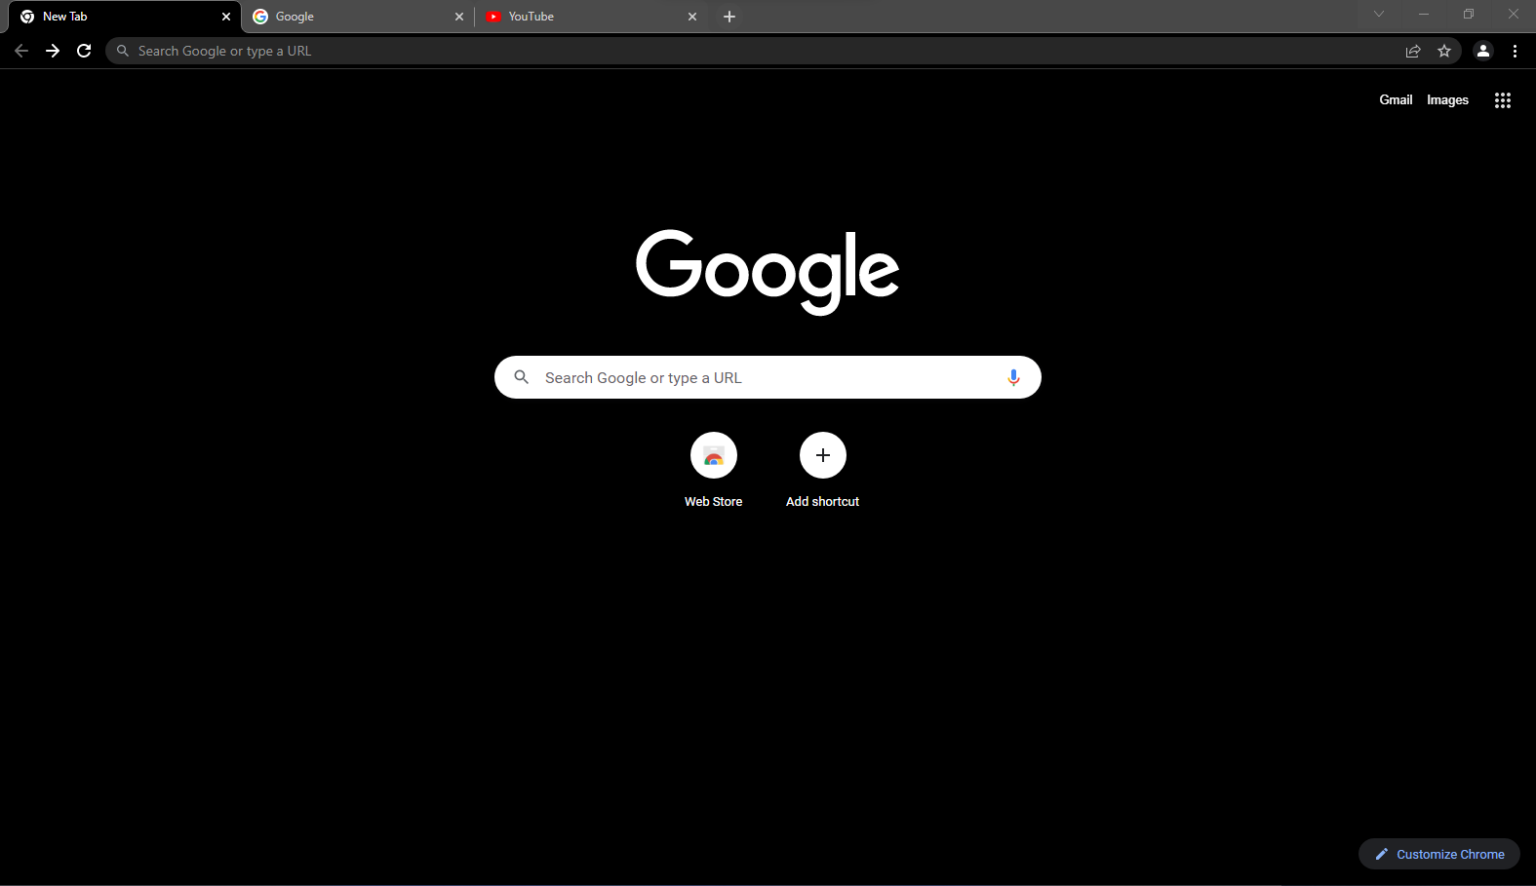Open the Google apps grid icon

(x=1503, y=99)
